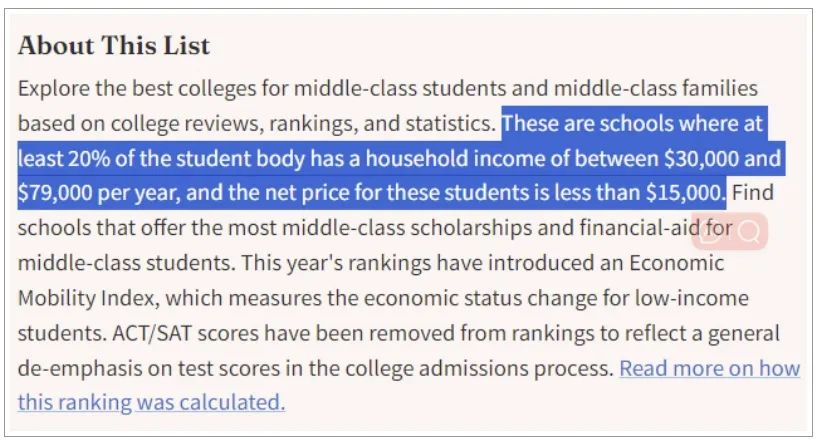Click the magnifier search icon in the floating popup
Screen dimensions: 820x447
(749, 232)
